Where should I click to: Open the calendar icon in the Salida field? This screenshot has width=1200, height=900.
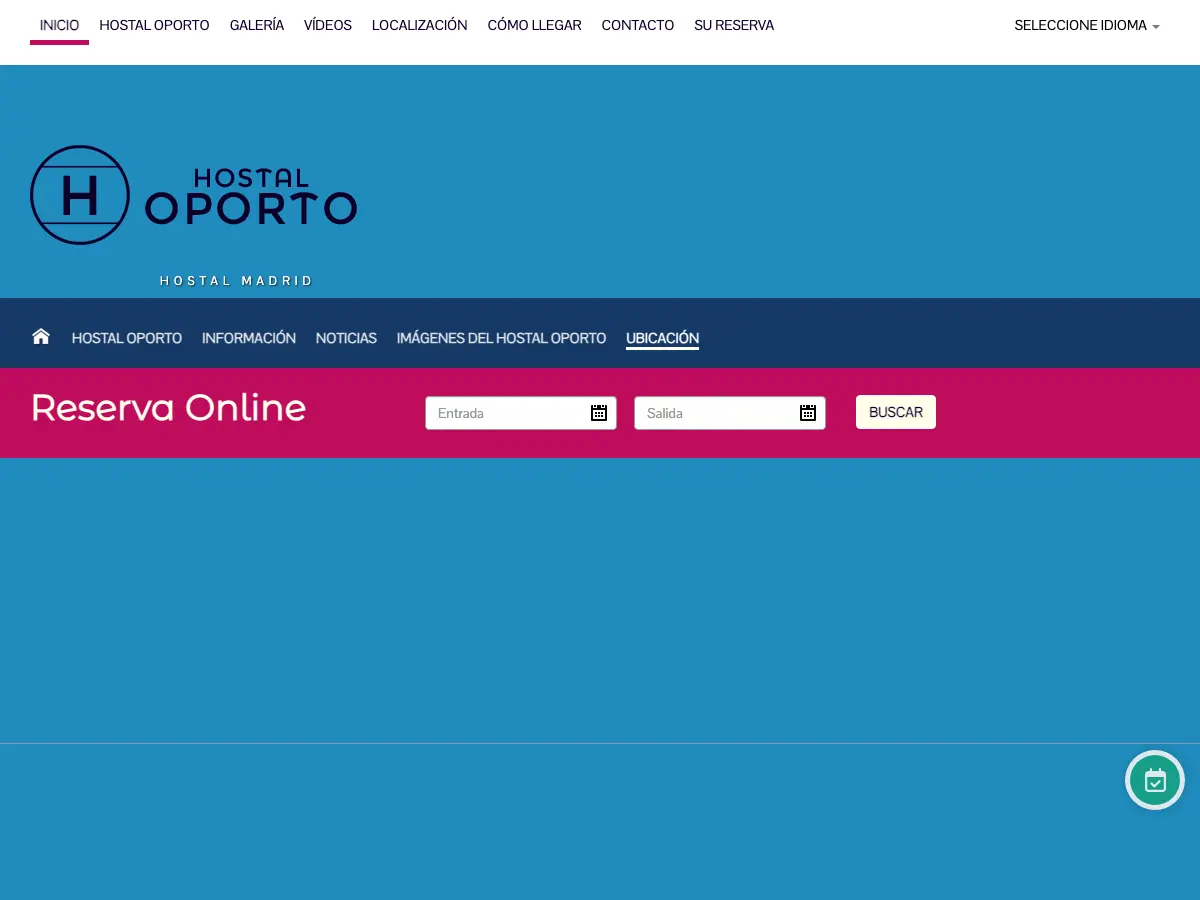click(x=808, y=413)
